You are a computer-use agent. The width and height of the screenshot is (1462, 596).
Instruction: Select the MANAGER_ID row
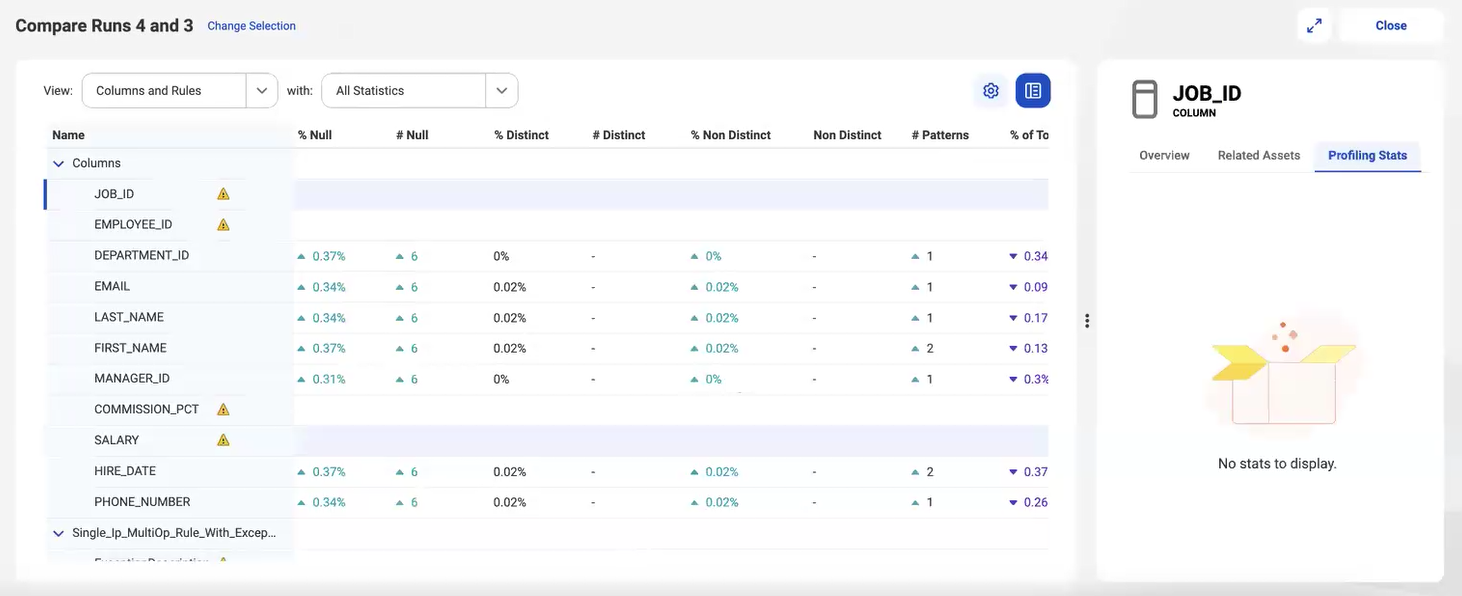click(x=547, y=379)
